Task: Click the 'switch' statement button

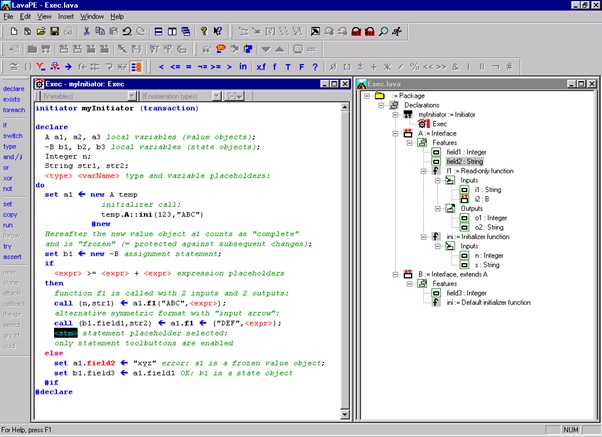Action: point(13,135)
